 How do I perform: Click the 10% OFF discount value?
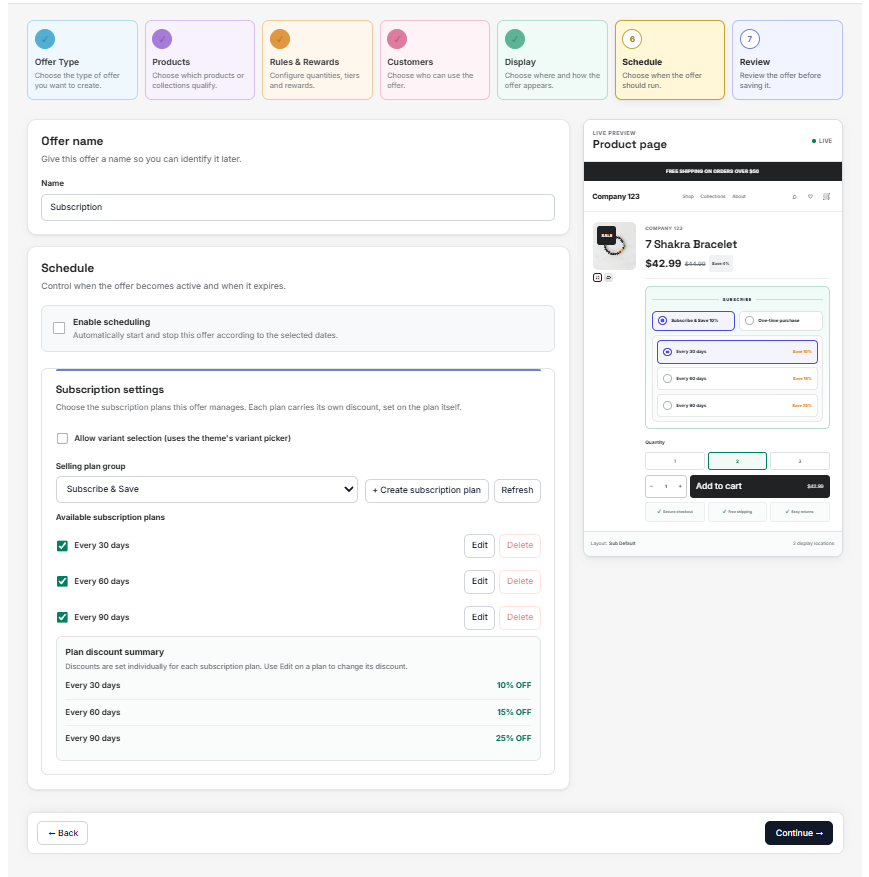coord(514,686)
